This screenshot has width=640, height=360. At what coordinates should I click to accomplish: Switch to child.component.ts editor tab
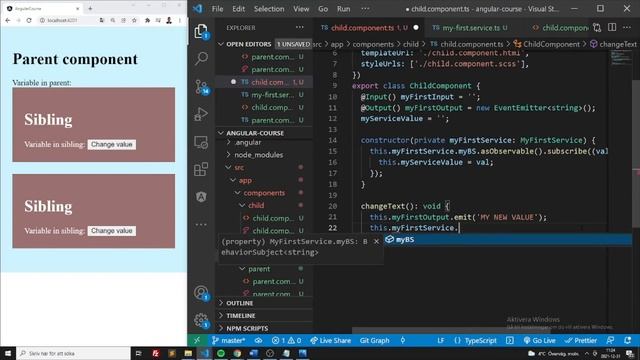368,28
